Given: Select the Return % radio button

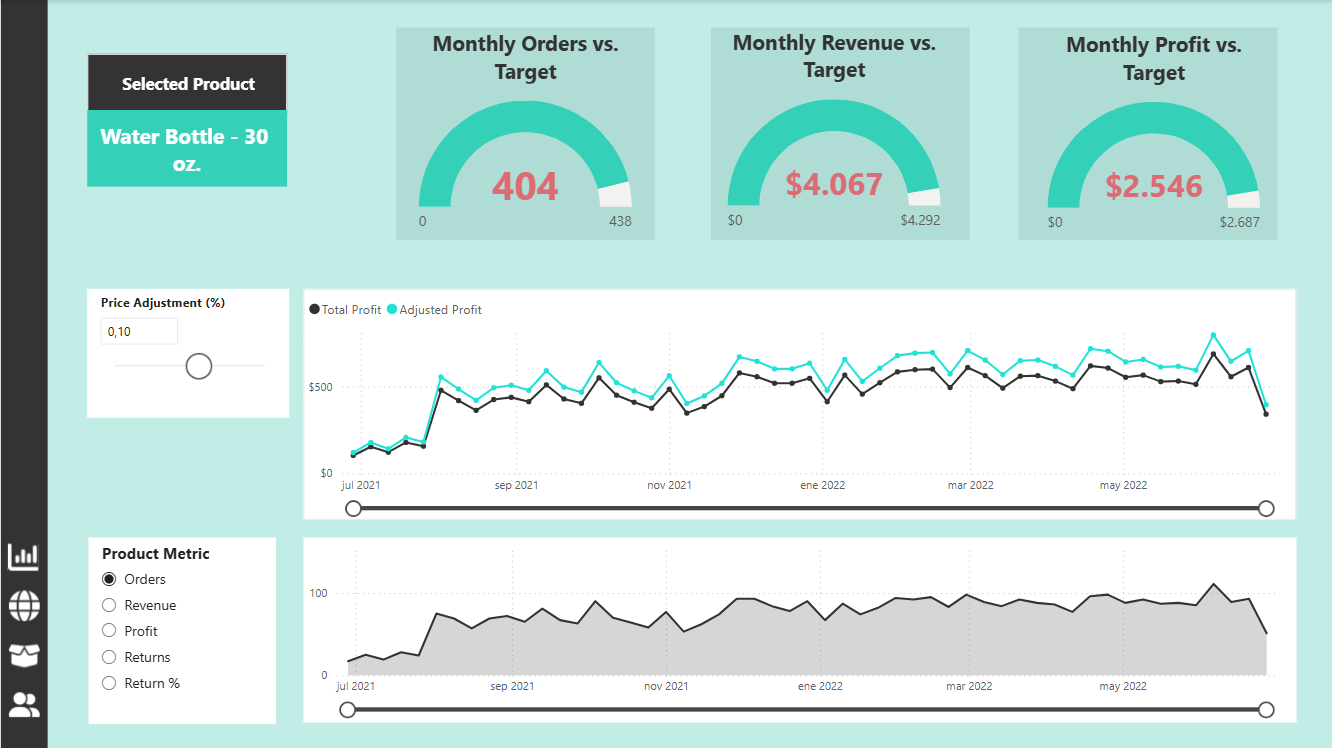Looking at the screenshot, I should [110, 683].
